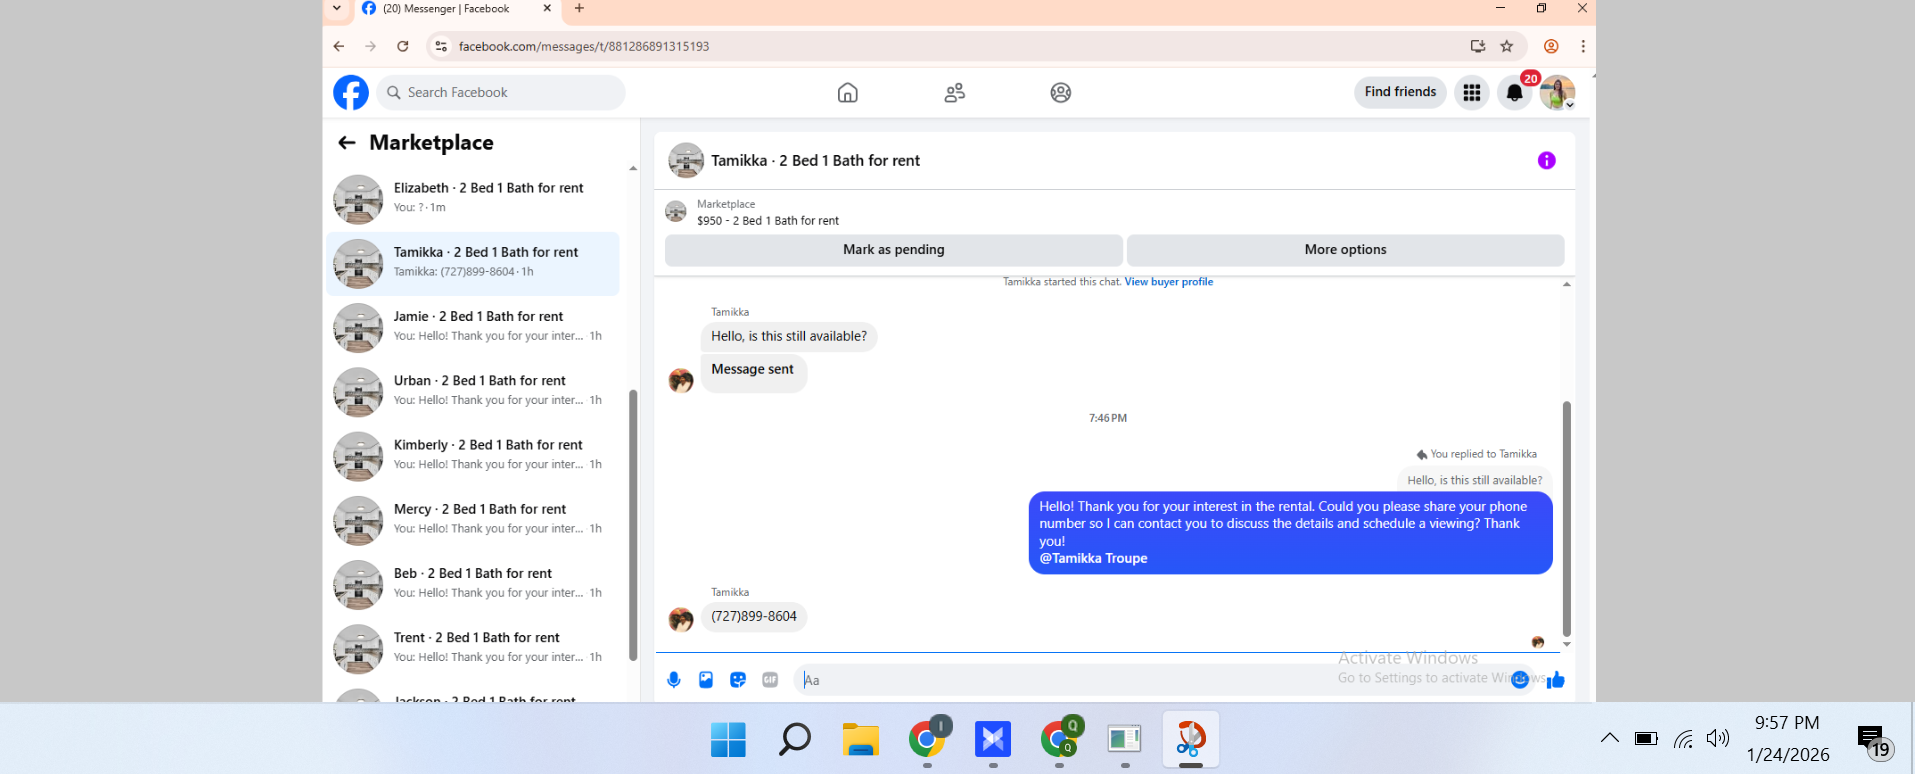Open conversation information purple icon
Screen dimensions: 1915x774
pos(1546,160)
